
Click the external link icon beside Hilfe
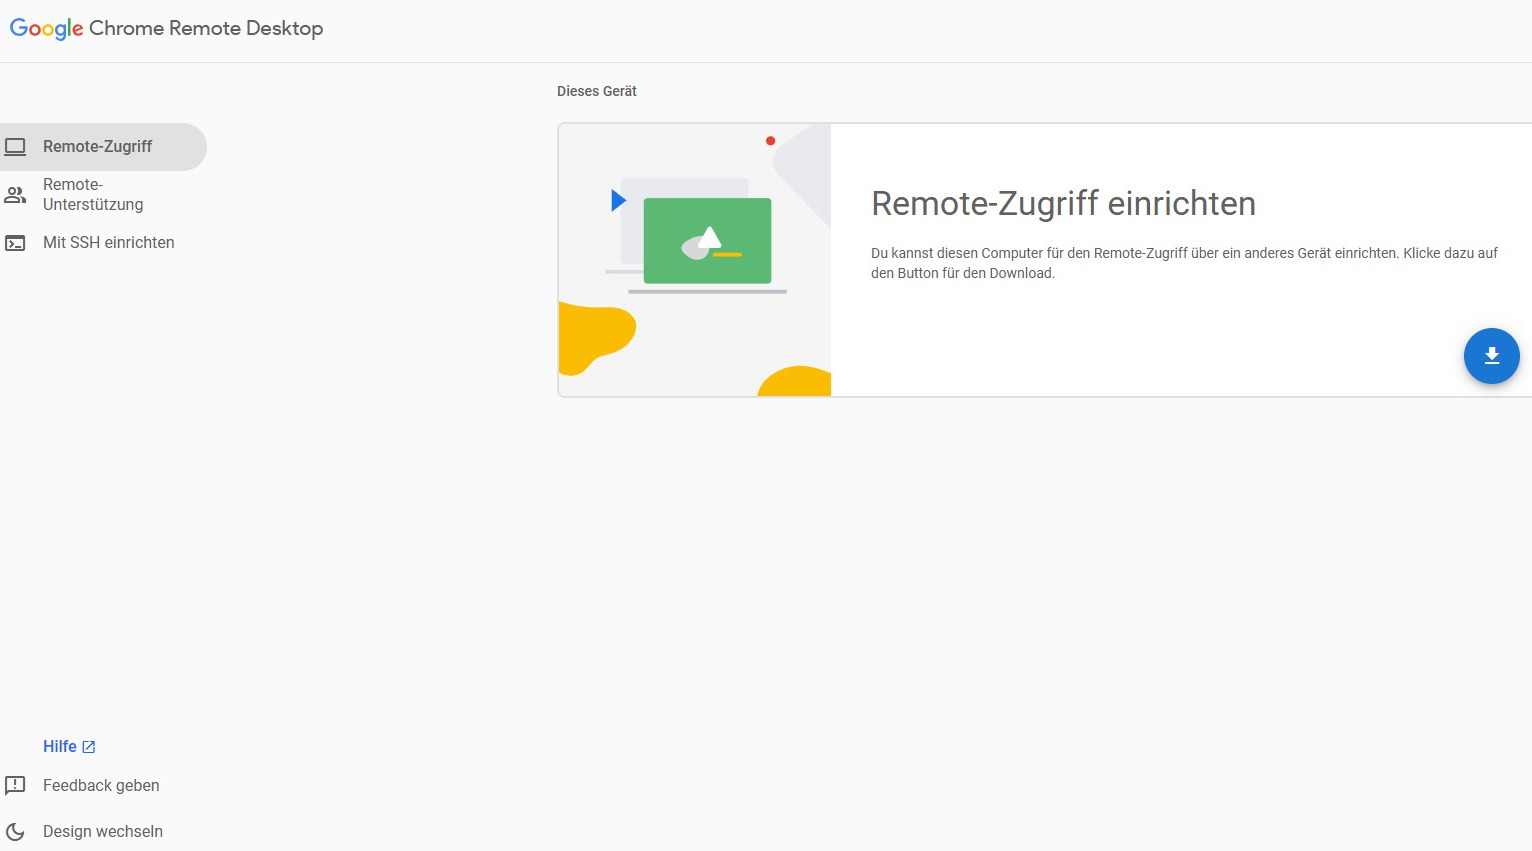click(89, 747)
